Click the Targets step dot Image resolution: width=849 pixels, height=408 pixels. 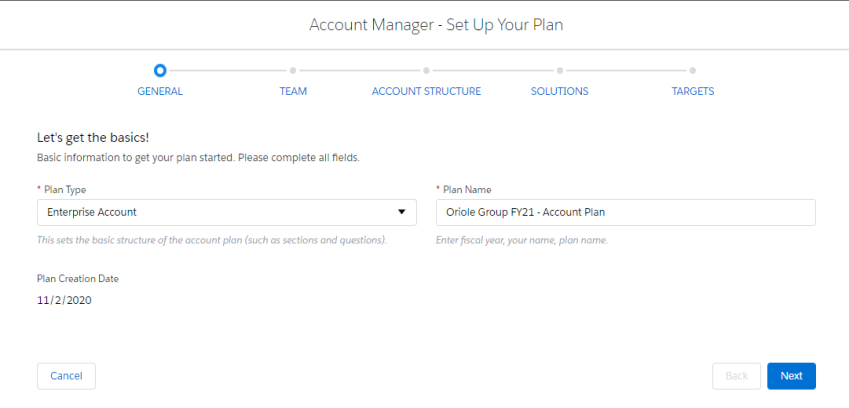point(693,70)
